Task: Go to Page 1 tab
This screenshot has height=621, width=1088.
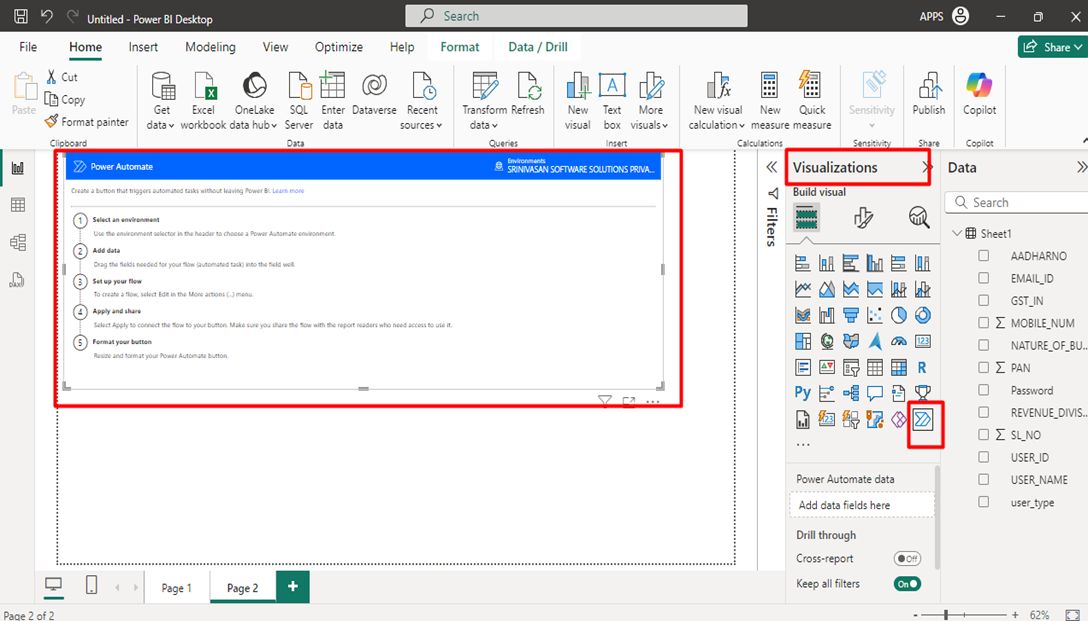Action: (x=176, y=588)
